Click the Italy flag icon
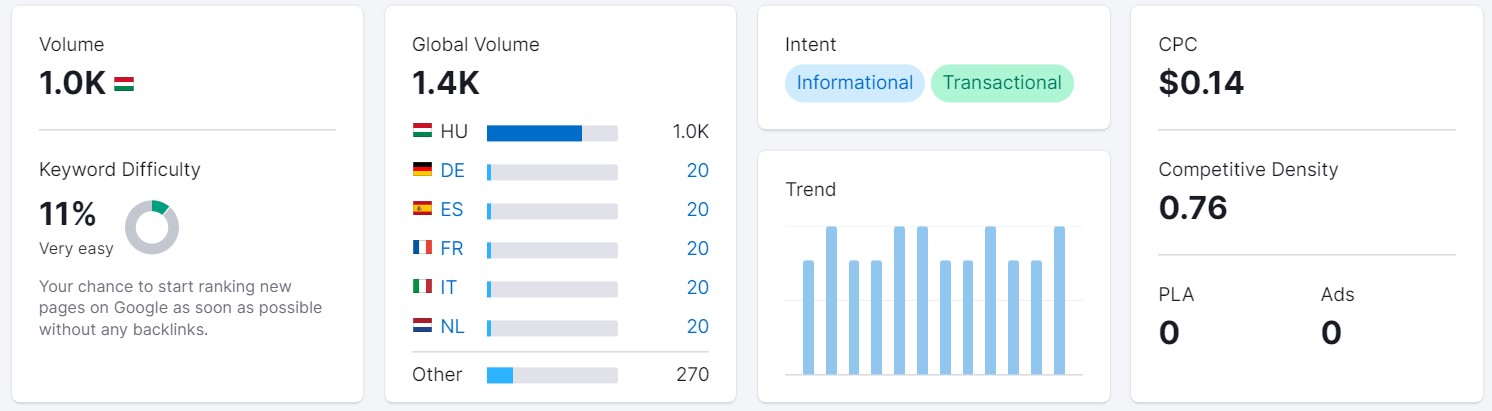The width and height of the screenshot is (1492, 411). [x=422, y=287]
